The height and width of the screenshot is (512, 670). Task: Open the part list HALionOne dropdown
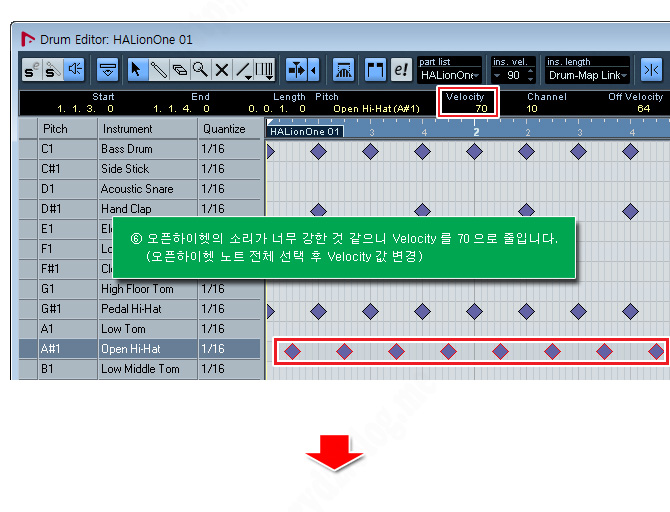coord(449,76)
